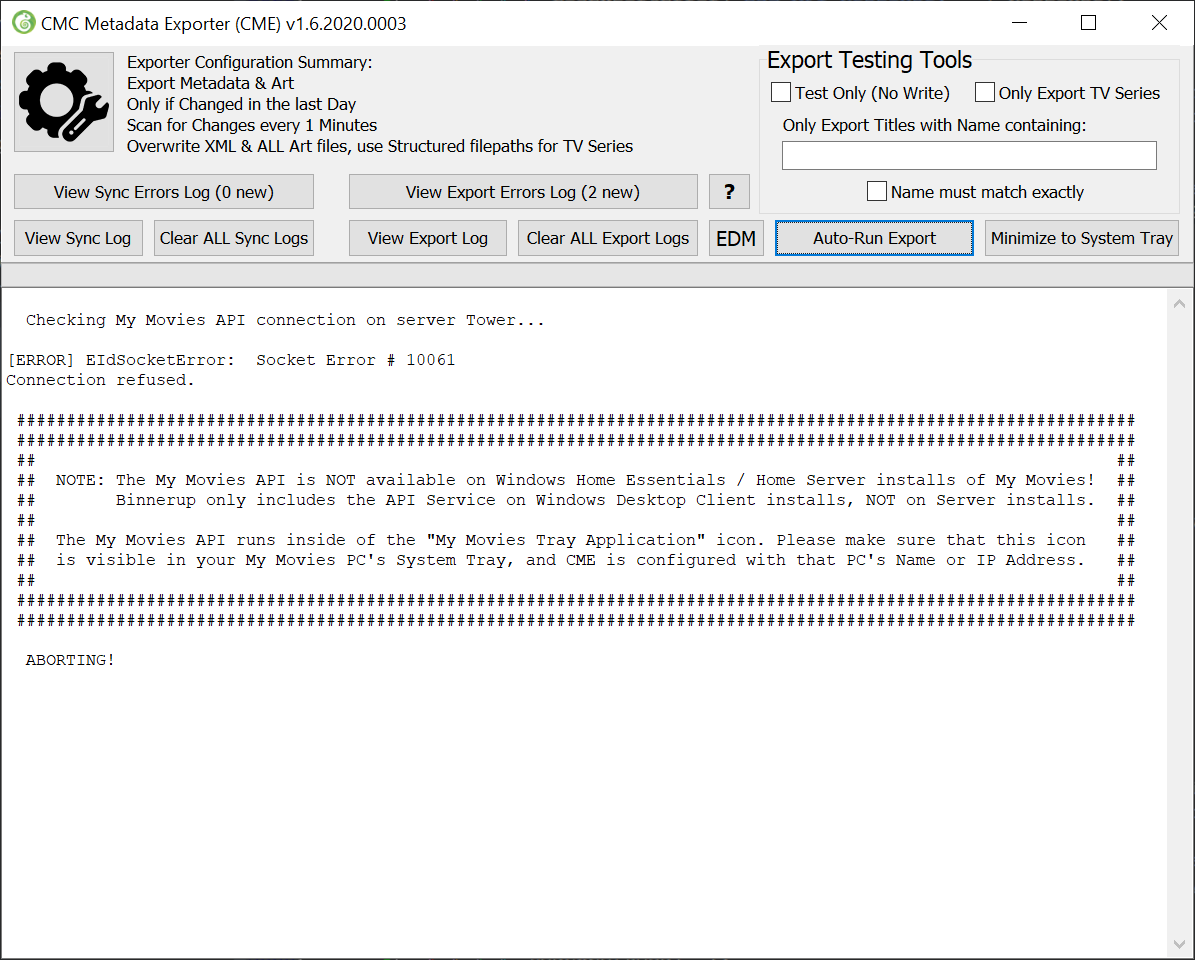The width and height of the screenshot is (1195, 960).
Task: Focus the title name filter text field
Action: 969,155
